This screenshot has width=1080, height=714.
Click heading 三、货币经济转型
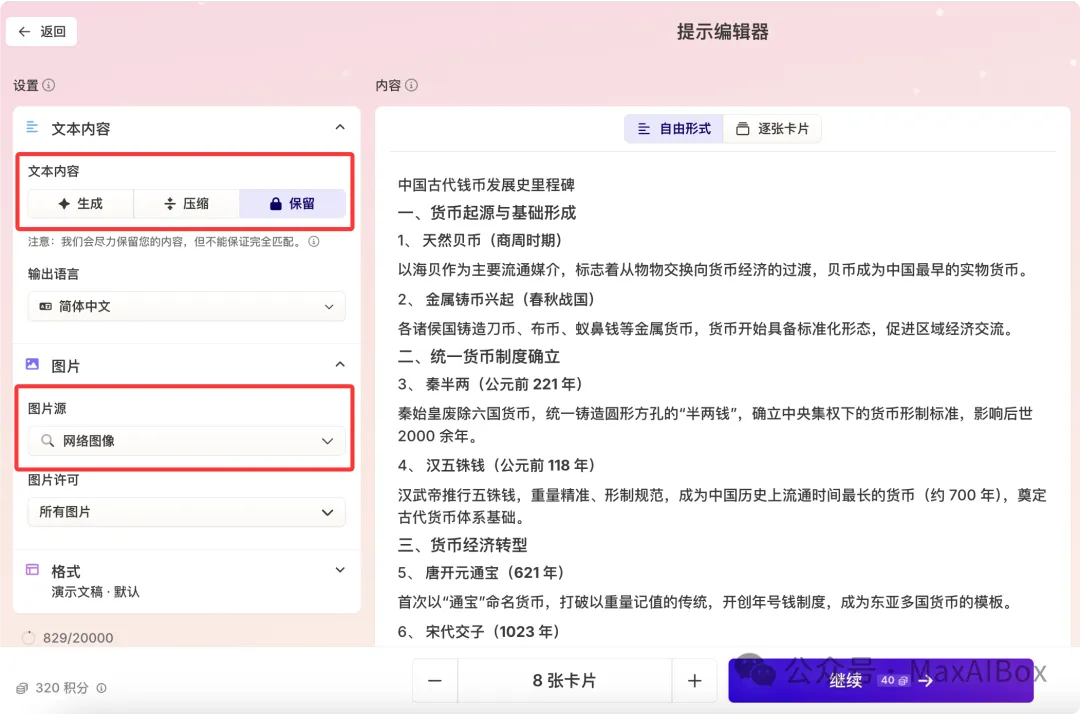pos(463,545)
